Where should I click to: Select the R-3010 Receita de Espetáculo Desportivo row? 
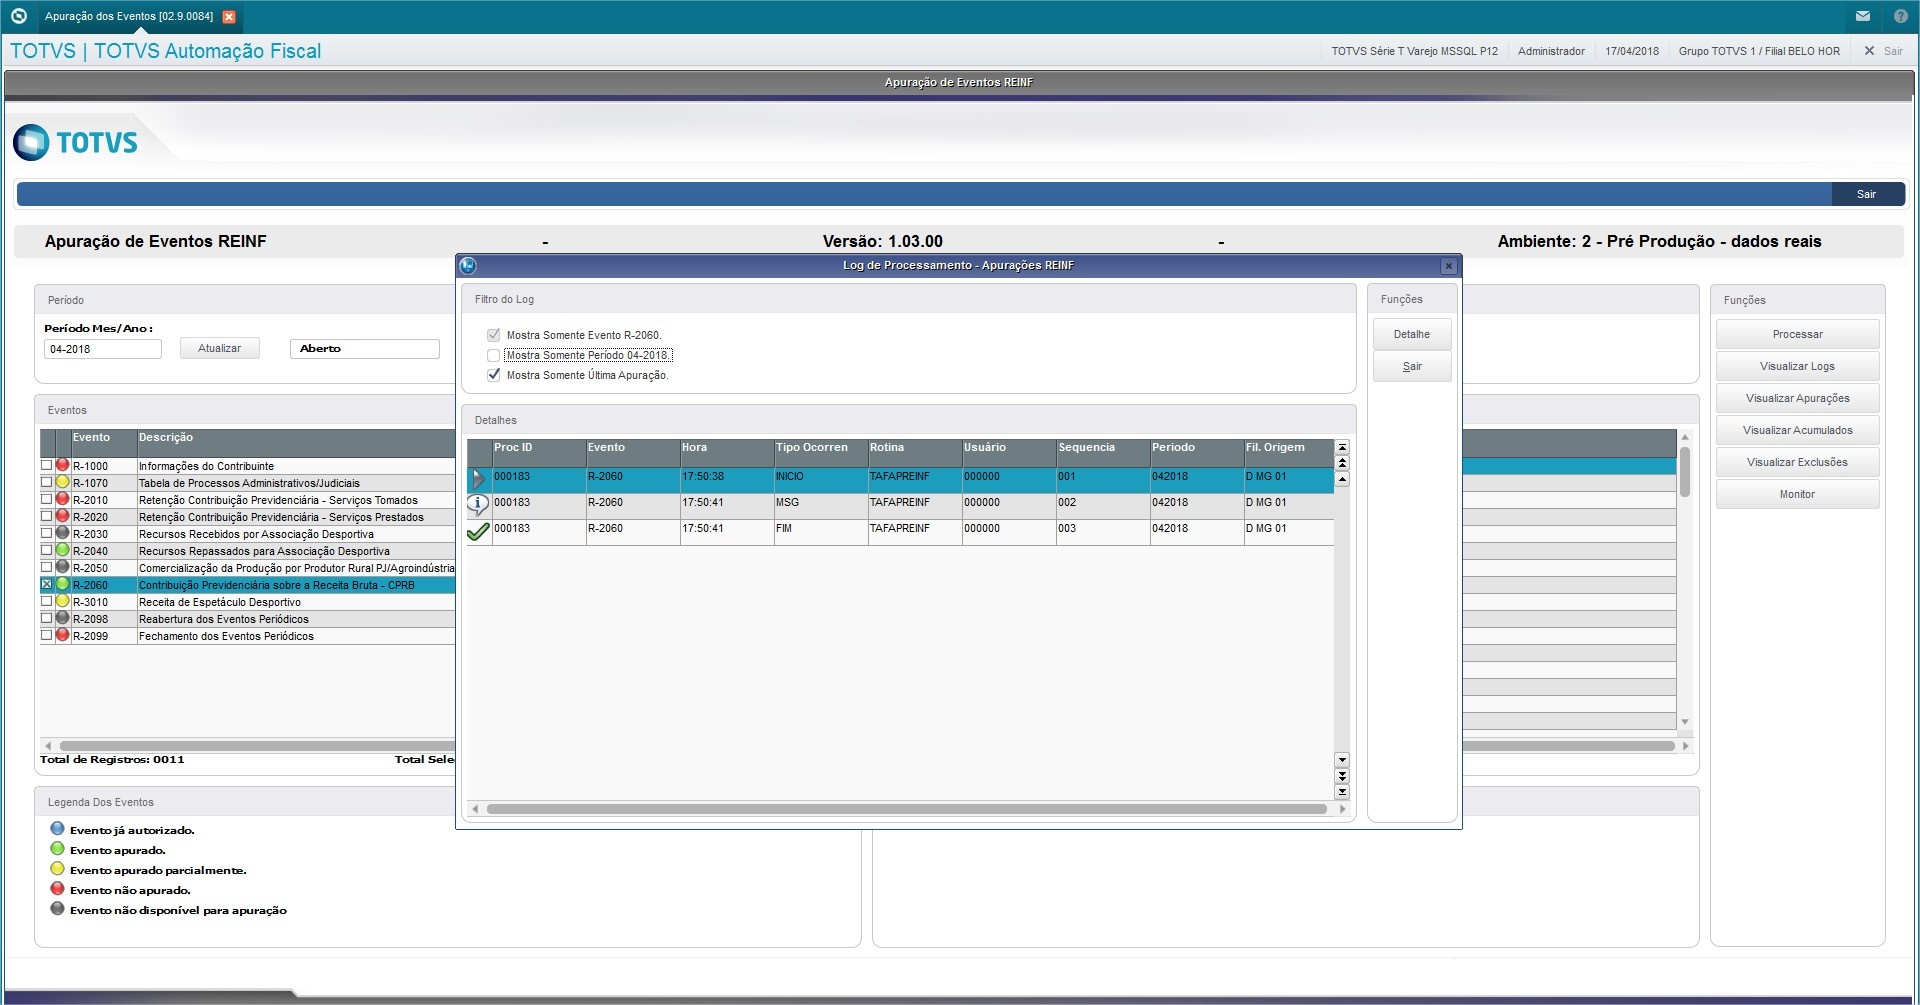pos(248,602)
